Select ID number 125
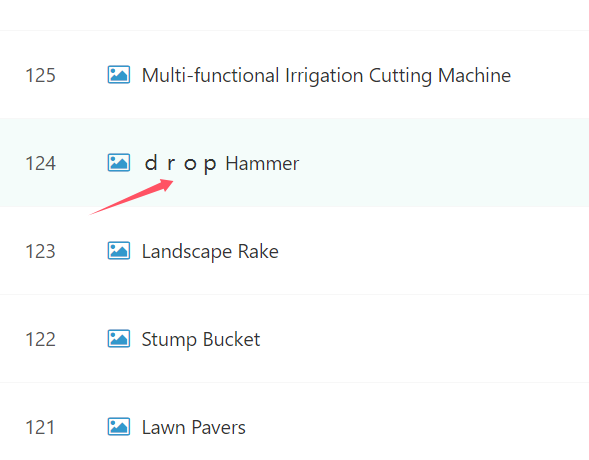 click(x=40, y=75)
